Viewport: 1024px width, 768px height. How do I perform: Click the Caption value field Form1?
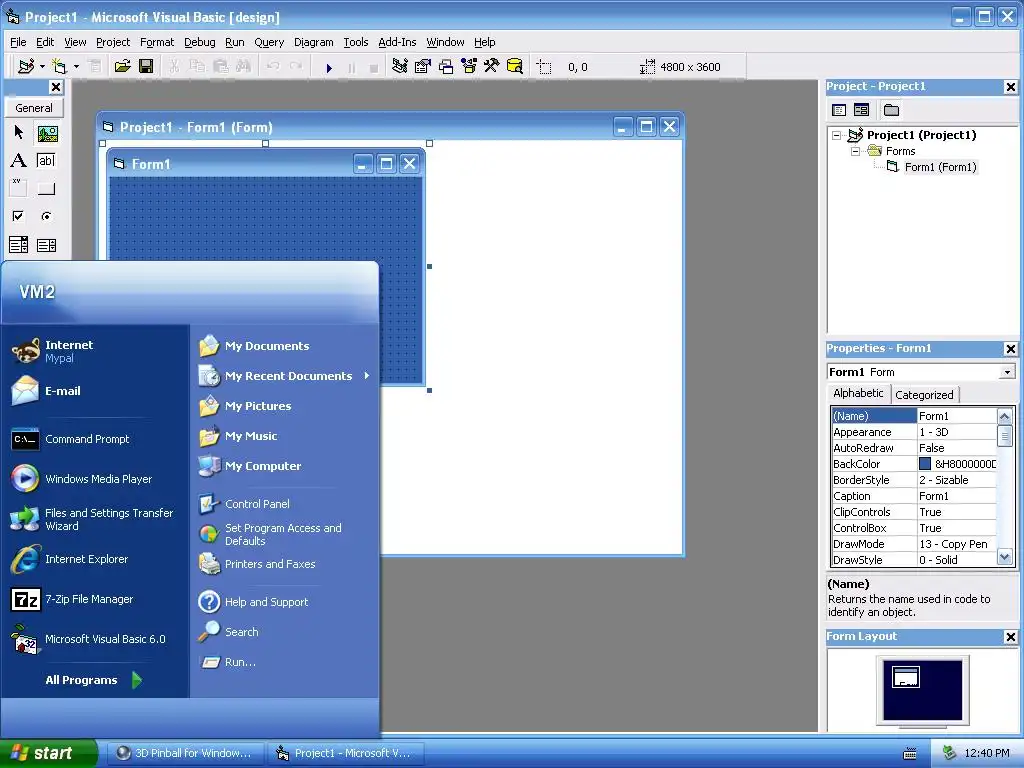[x=957, y=496]
